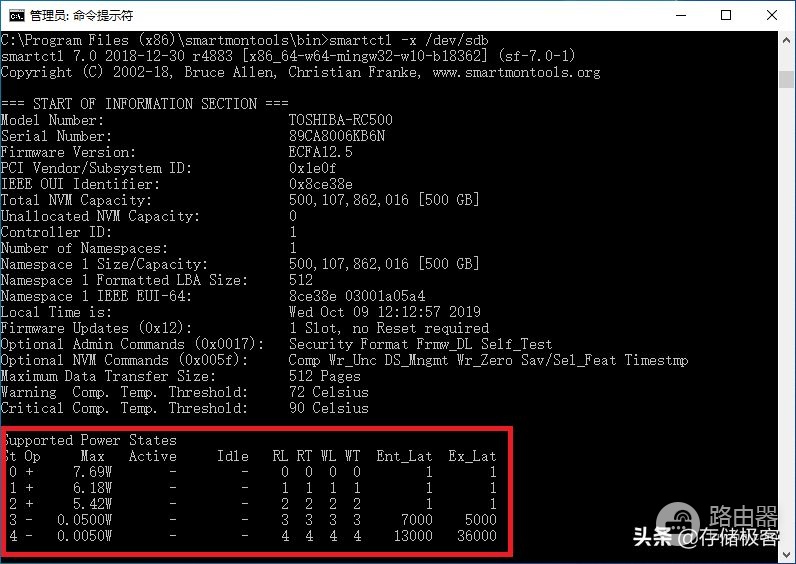This screenshot has height=564, width=796.
Task: Click 'Critical Comp. Temp. Threshold:' label
Action: [x=124, y=408]
